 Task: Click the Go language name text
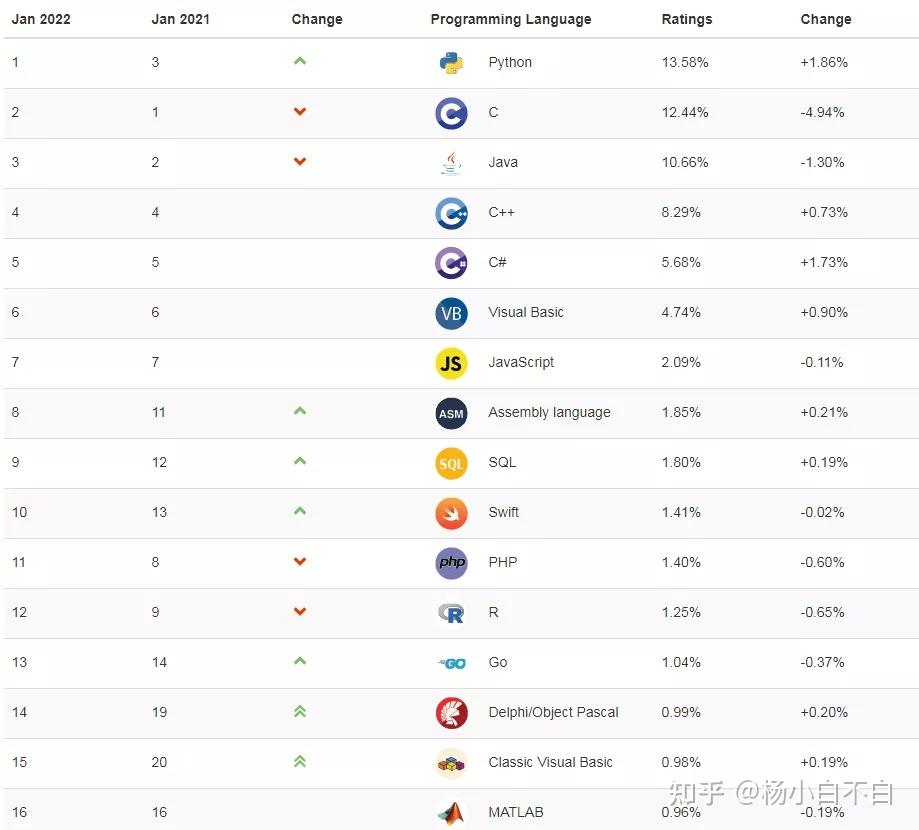(497, 662)
